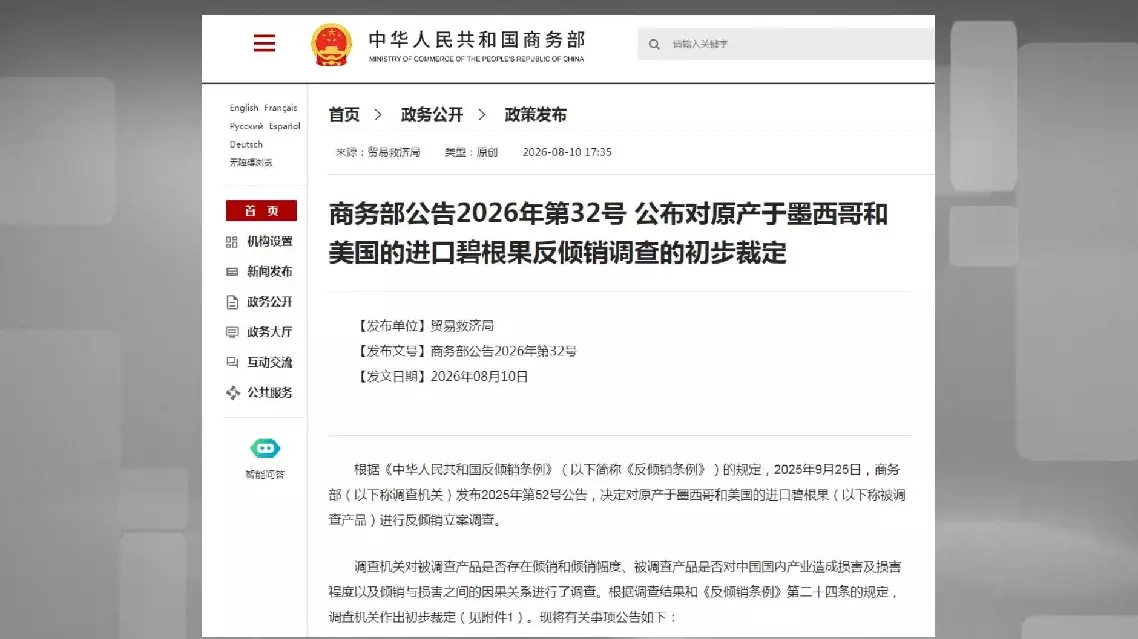Click chevron after 首页 breadcrumb
The image size is (1138, 639).
coord(378,115)
